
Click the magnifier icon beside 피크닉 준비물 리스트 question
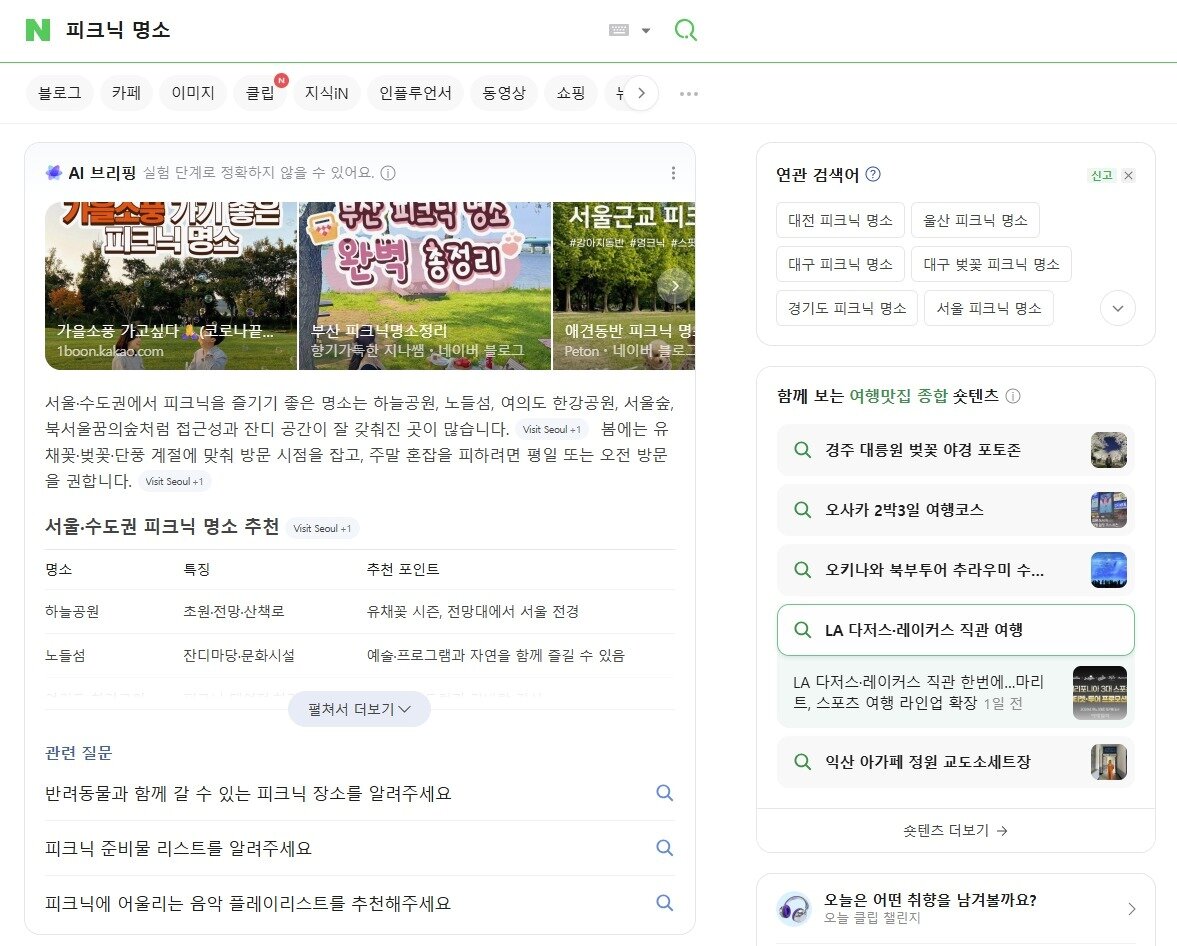tap(664, 847)
